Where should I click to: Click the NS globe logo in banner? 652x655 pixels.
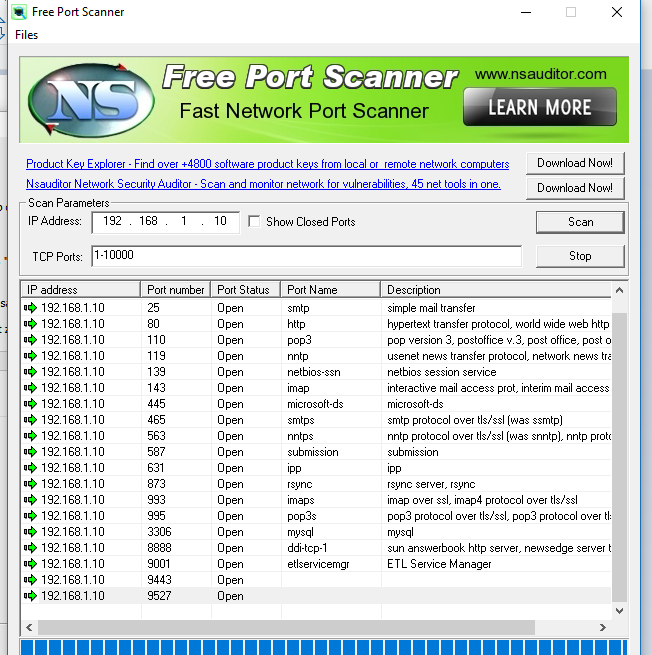tap(91, 100)
